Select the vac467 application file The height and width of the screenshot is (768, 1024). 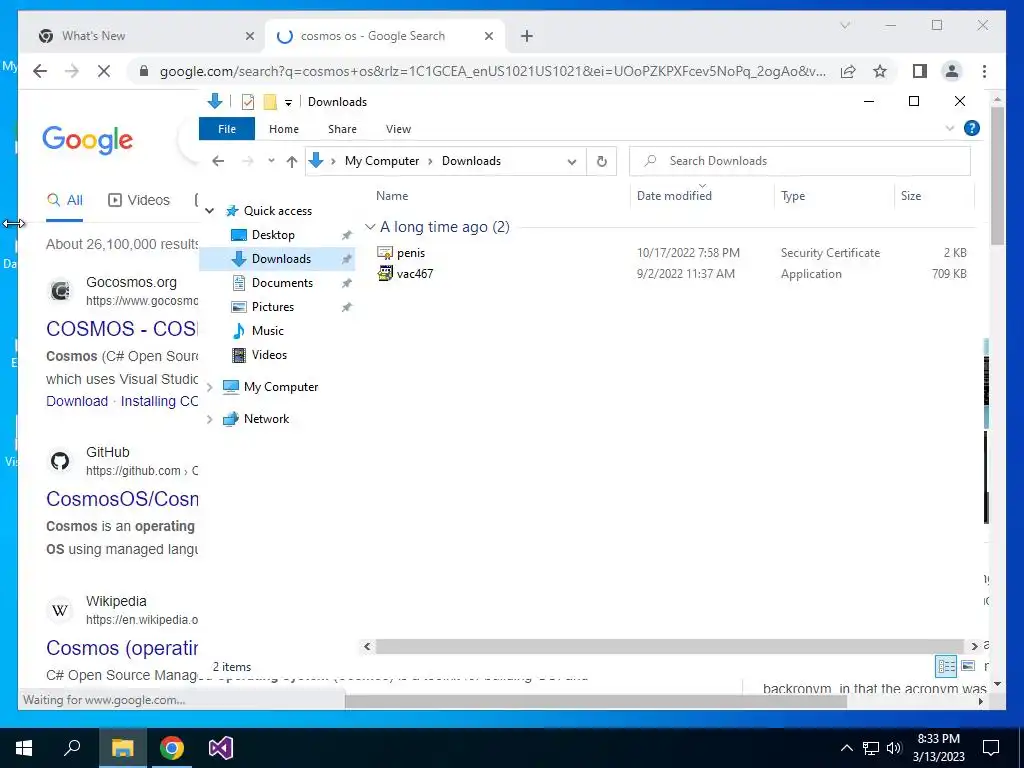[415, 274]
